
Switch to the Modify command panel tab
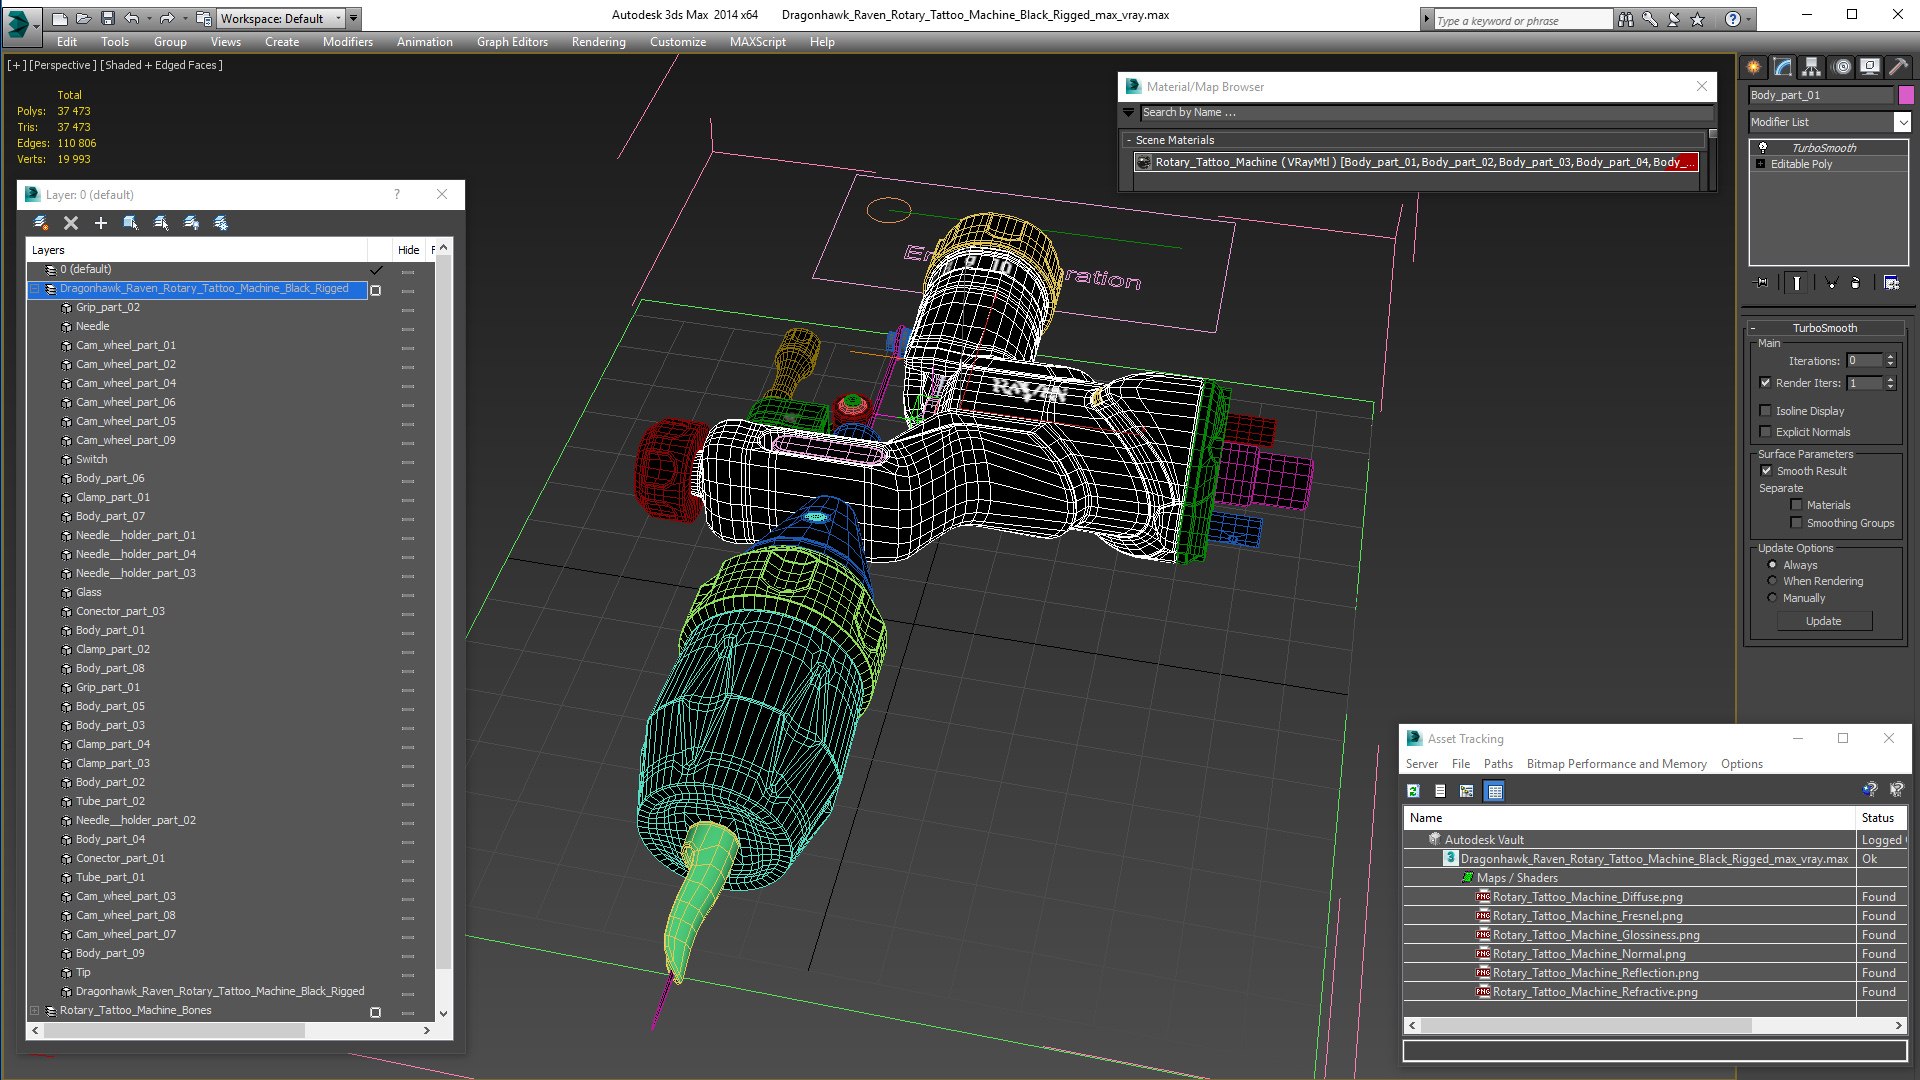(x=1783, y=67)
